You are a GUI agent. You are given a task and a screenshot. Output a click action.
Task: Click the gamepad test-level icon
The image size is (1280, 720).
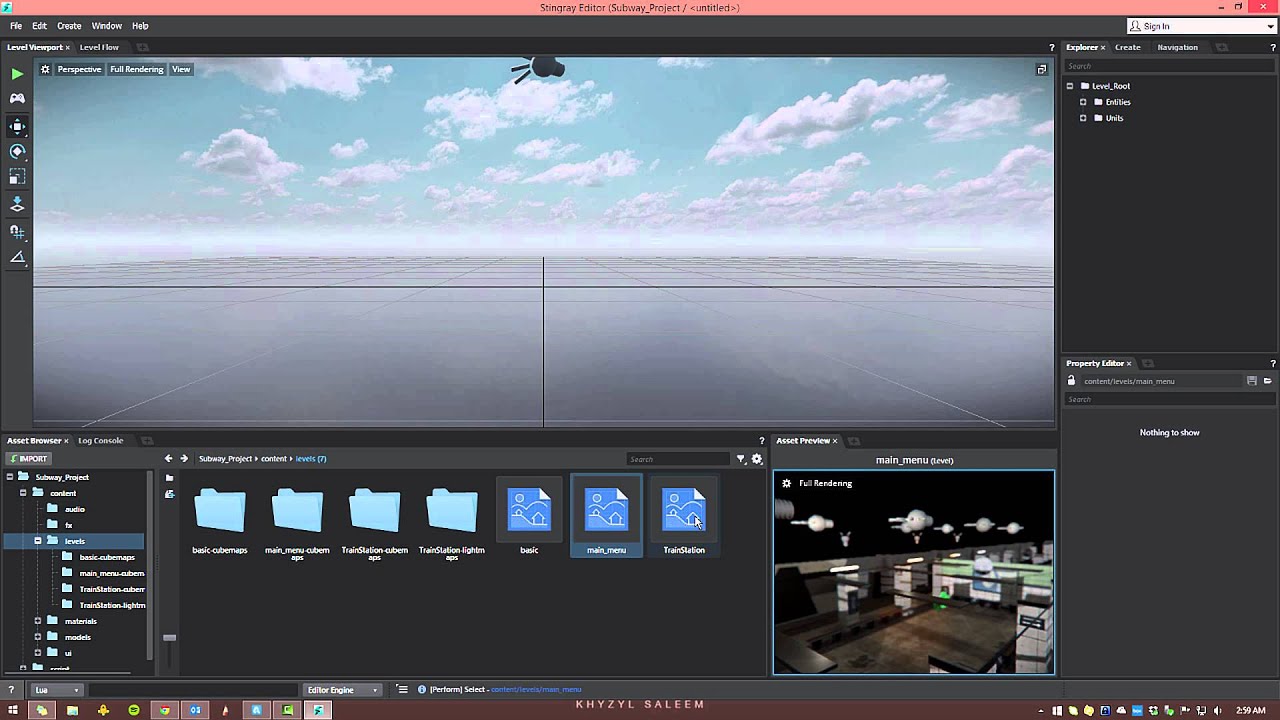coord(17,98)
